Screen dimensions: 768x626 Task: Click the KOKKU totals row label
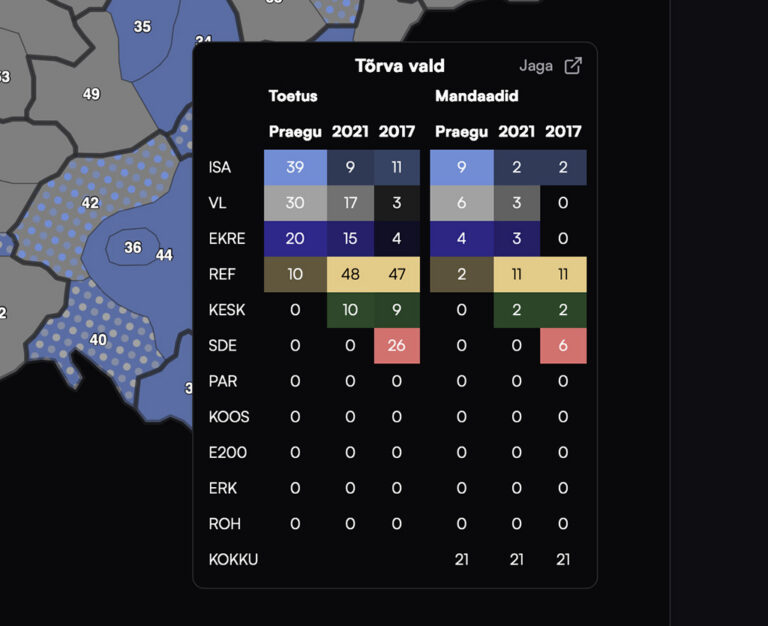tap(232, 559)
